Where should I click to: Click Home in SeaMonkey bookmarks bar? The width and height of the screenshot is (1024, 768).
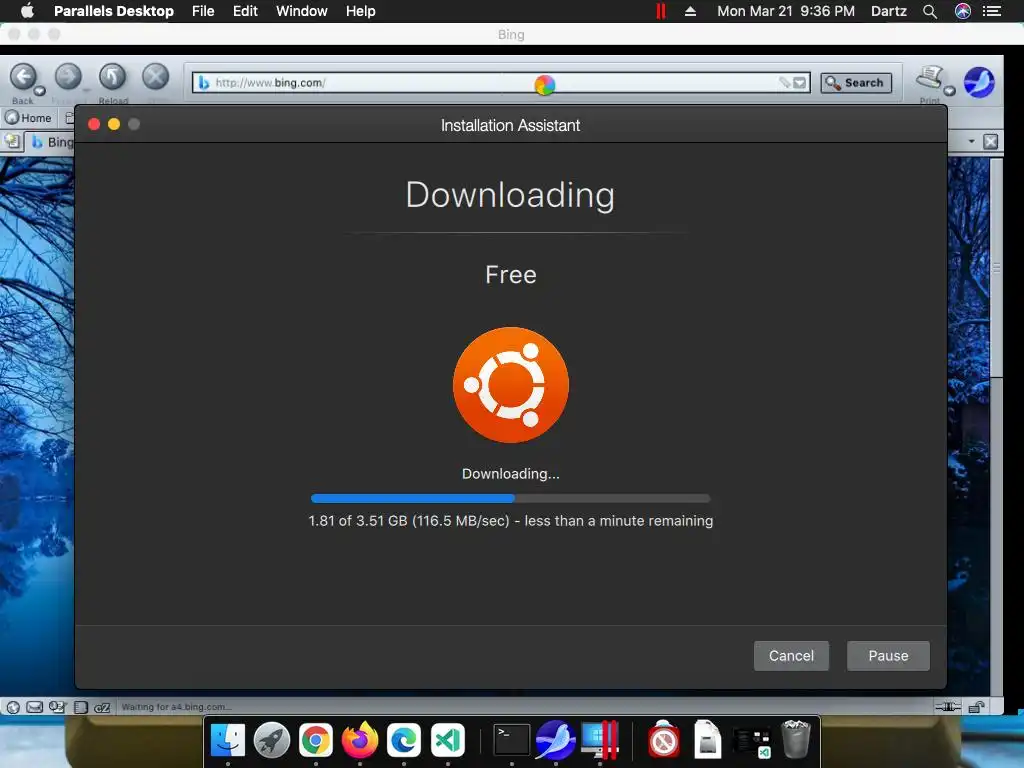click(x=28, y=118)
